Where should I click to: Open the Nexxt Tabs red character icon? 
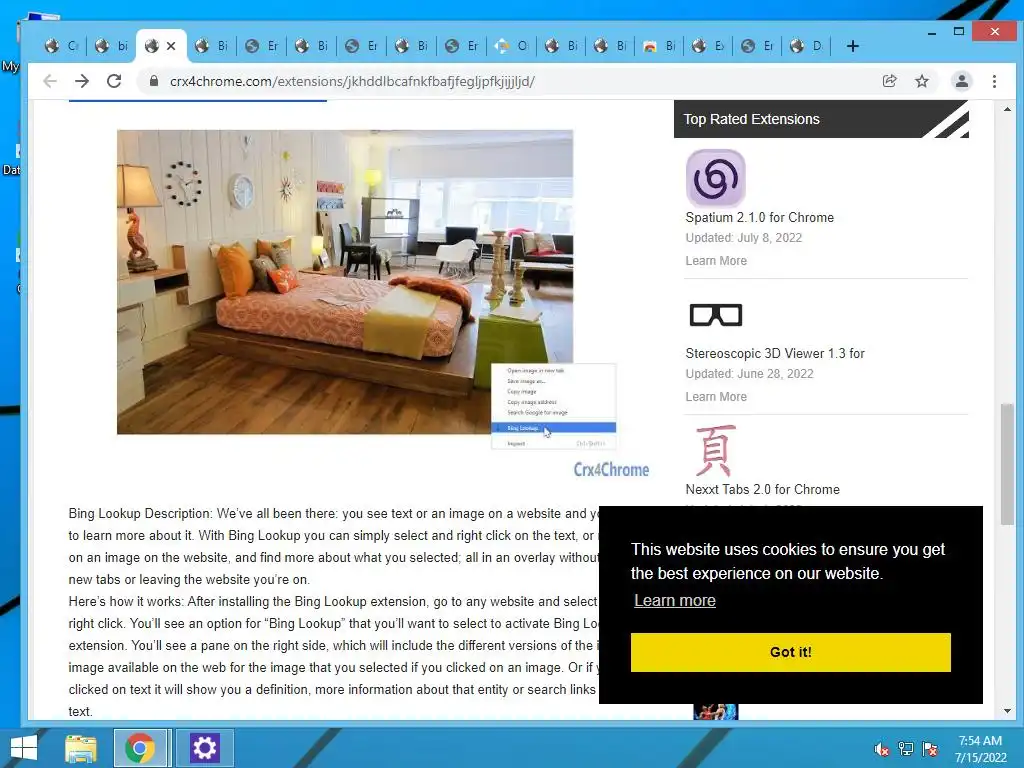(716, 450)
